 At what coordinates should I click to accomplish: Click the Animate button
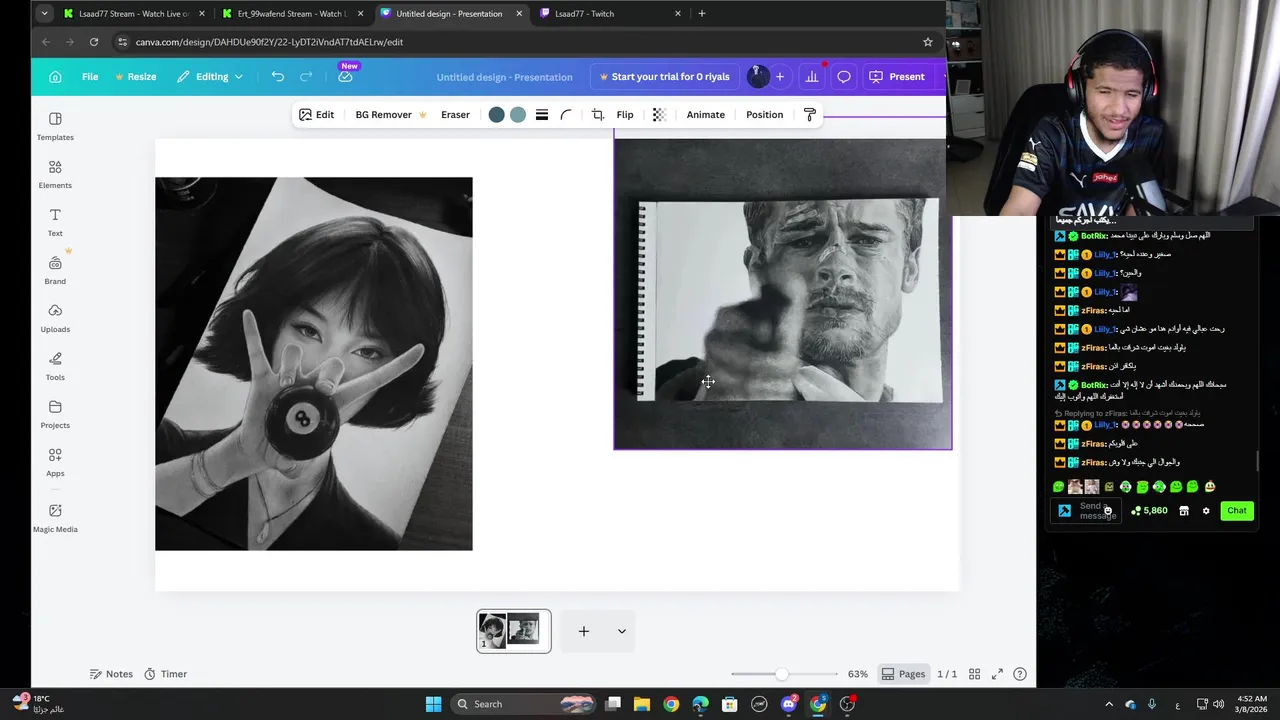pos(706,115)
